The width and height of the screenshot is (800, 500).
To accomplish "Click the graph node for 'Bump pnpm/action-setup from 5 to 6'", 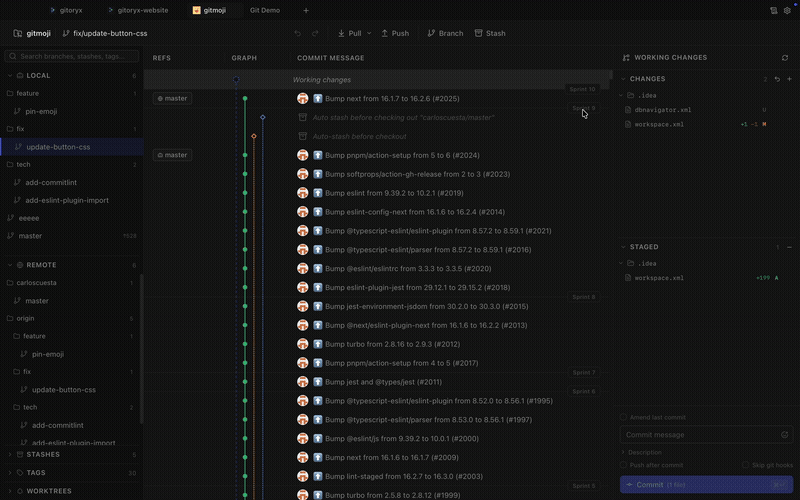I will click(x=245, y=155).
